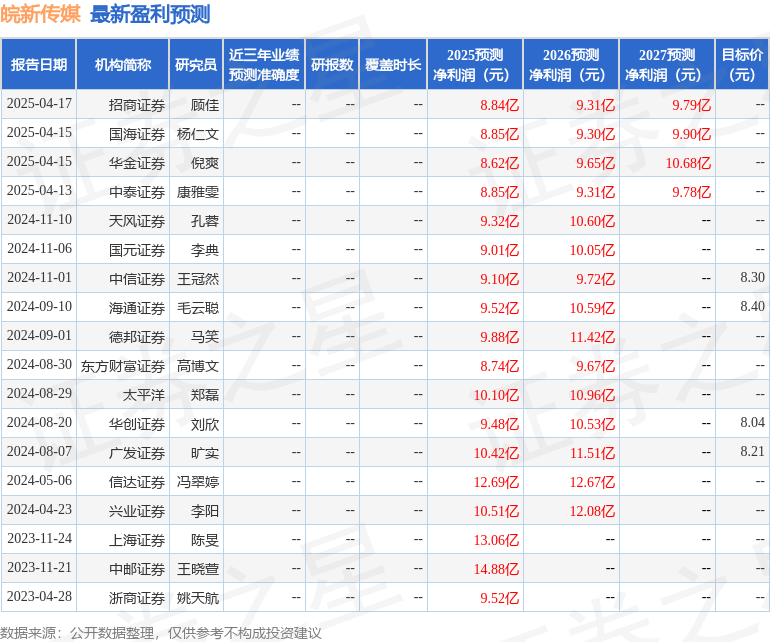Select the 2025-04-17 date cell
Screen dimensions: 770x642
coord(39,104)
